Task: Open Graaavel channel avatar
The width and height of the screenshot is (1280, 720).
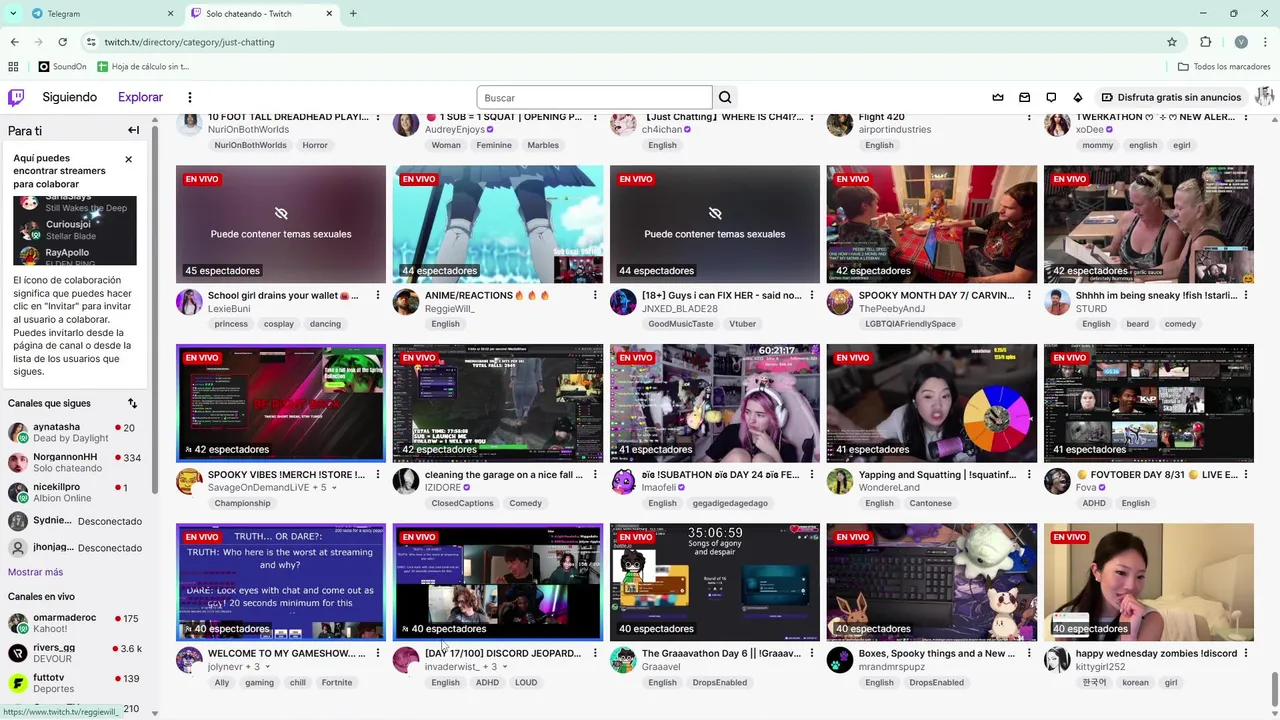Action: (623, 660)
